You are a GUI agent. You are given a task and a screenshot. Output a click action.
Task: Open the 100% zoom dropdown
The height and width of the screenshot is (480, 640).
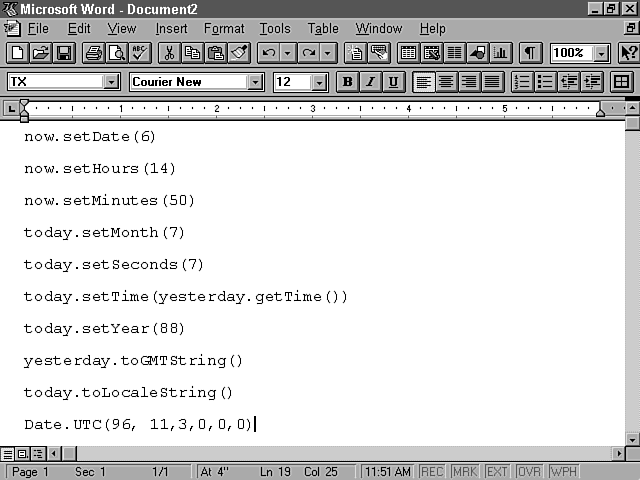(602, 53)
